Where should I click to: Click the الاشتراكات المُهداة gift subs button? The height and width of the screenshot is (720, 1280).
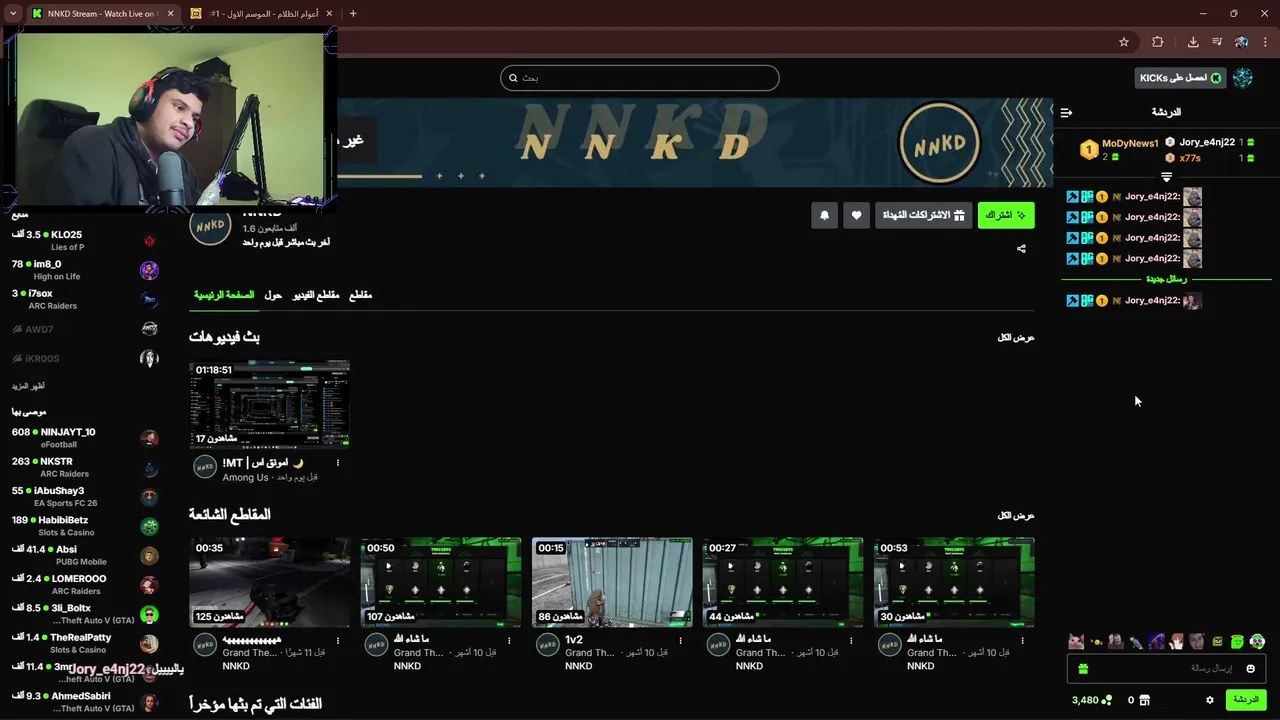coord(924,215)
